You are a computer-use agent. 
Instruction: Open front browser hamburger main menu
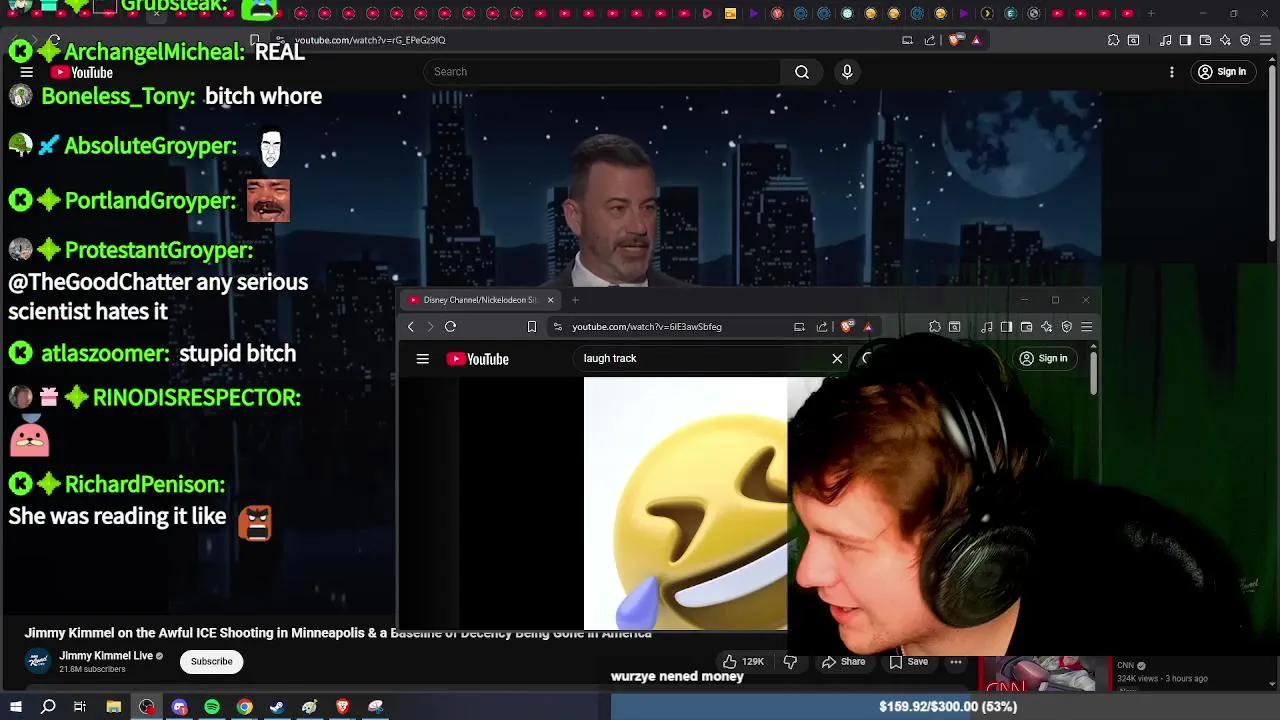[x=1086, y=327]
